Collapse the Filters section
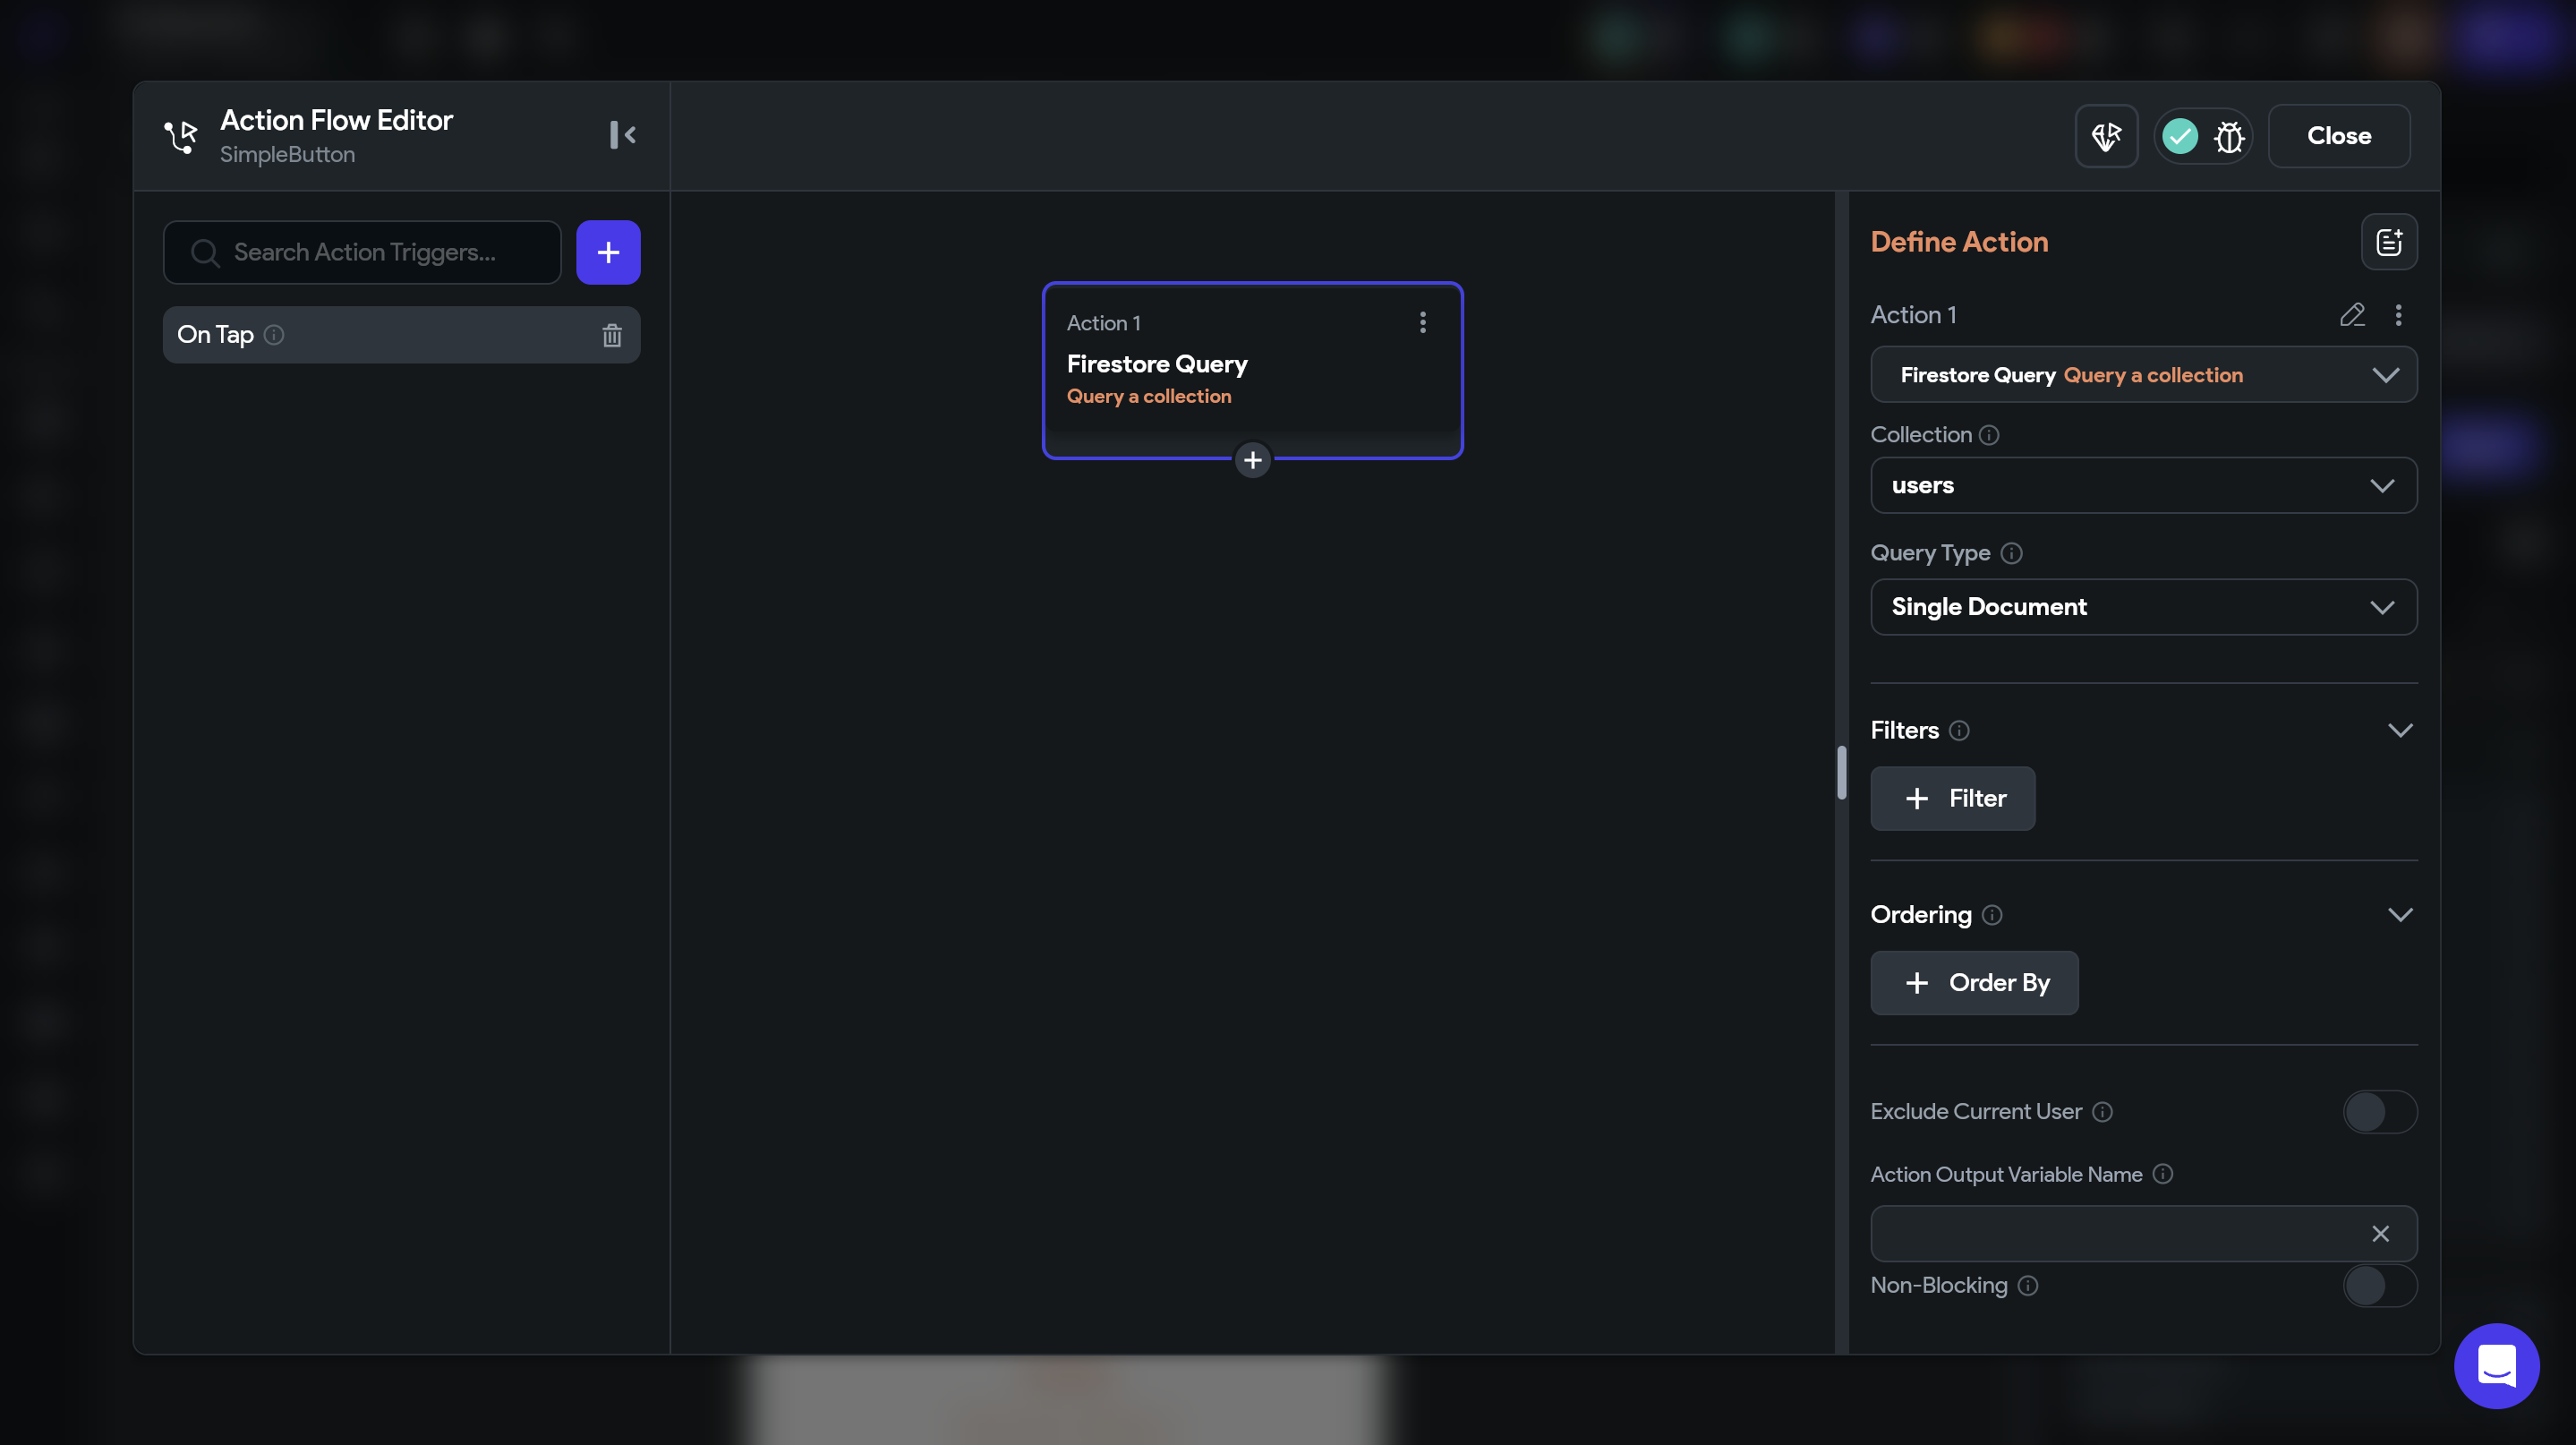2576x1445 pixels. pyautogui.click(x=2399, y=730)
